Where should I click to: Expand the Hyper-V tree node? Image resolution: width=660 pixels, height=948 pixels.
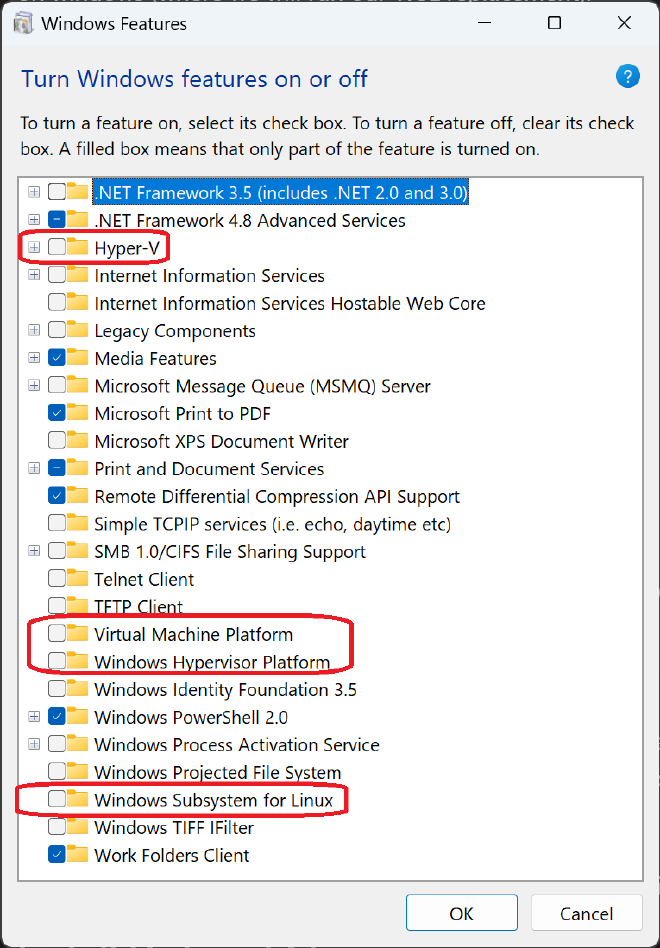34,247
